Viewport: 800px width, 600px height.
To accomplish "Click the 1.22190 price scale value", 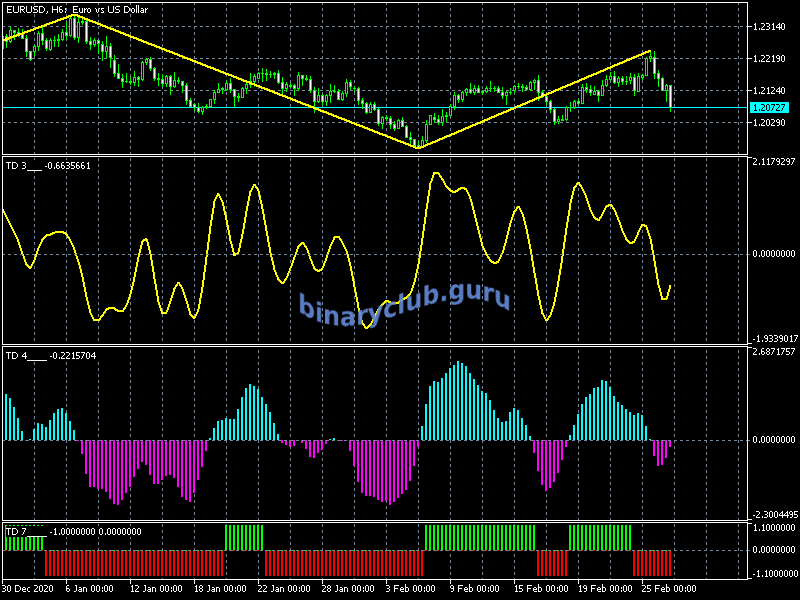I will pos(770,60).
